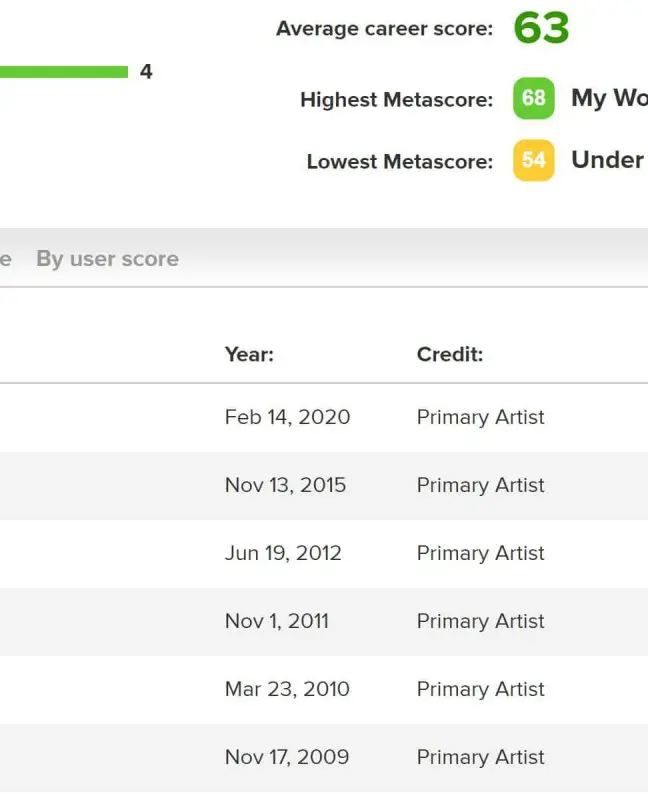Click the green 68 Metascore badge

[533, 99]
